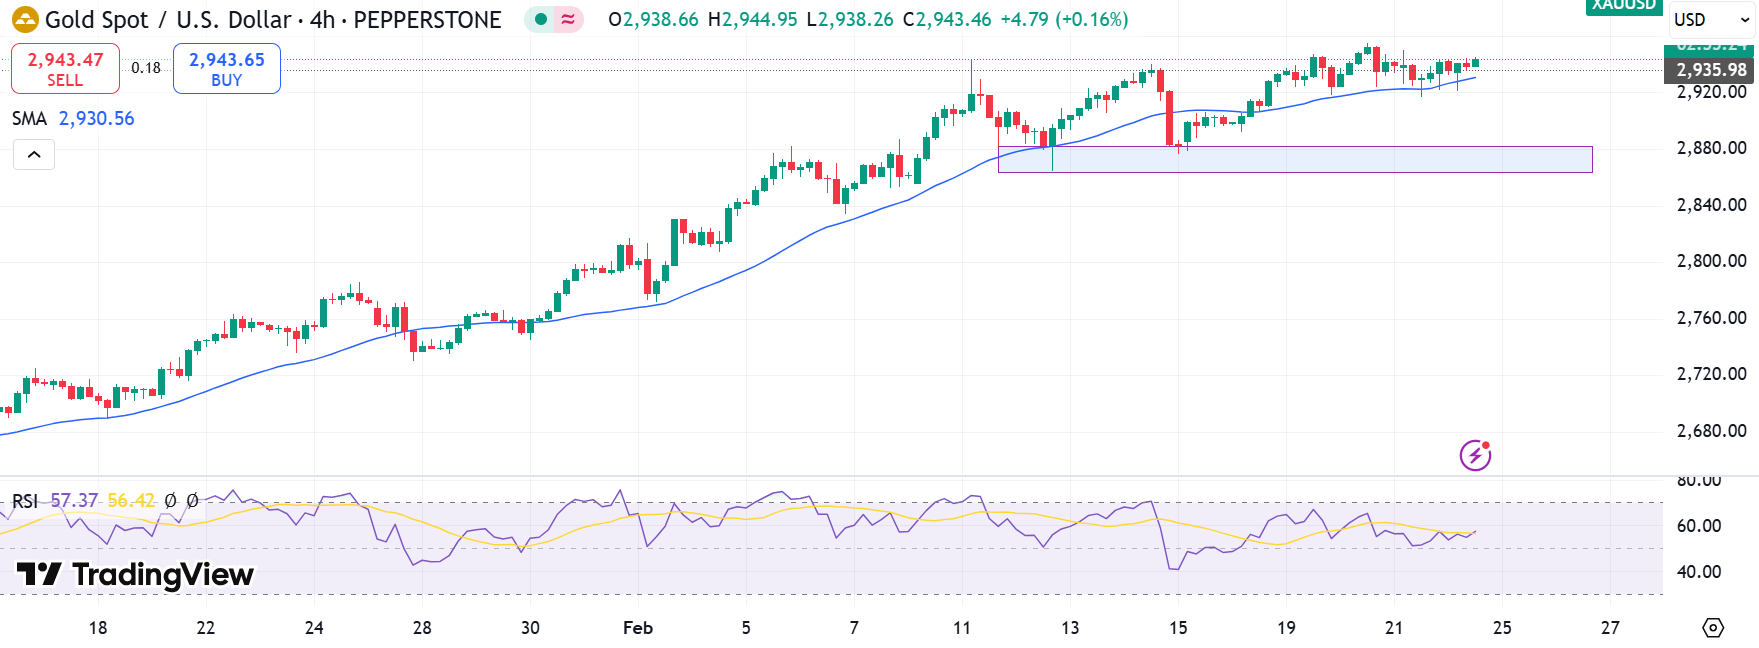The height and width of the screenshot is (648, 1759).
Task: Select the RSI indicator label
Action: 25,500
